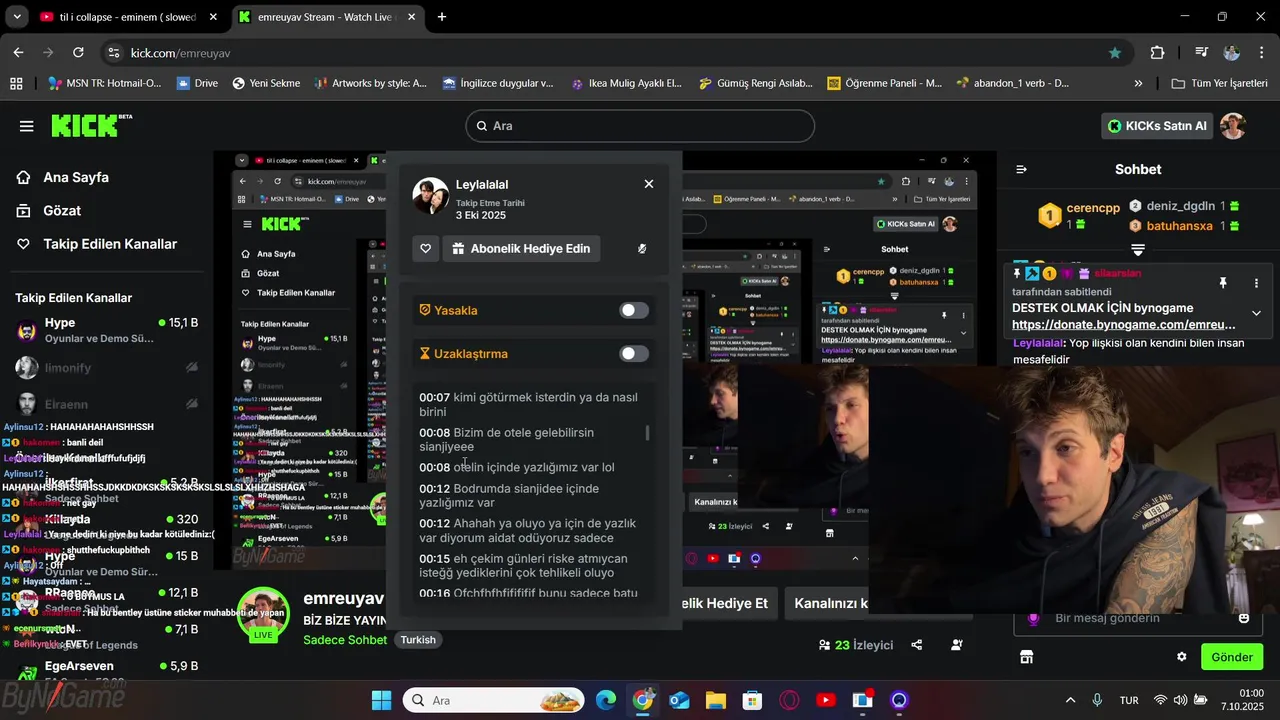Screen dimensions: 1280x720
Task: Click the share icon below the stream
Action: click(x=917, y=645)
